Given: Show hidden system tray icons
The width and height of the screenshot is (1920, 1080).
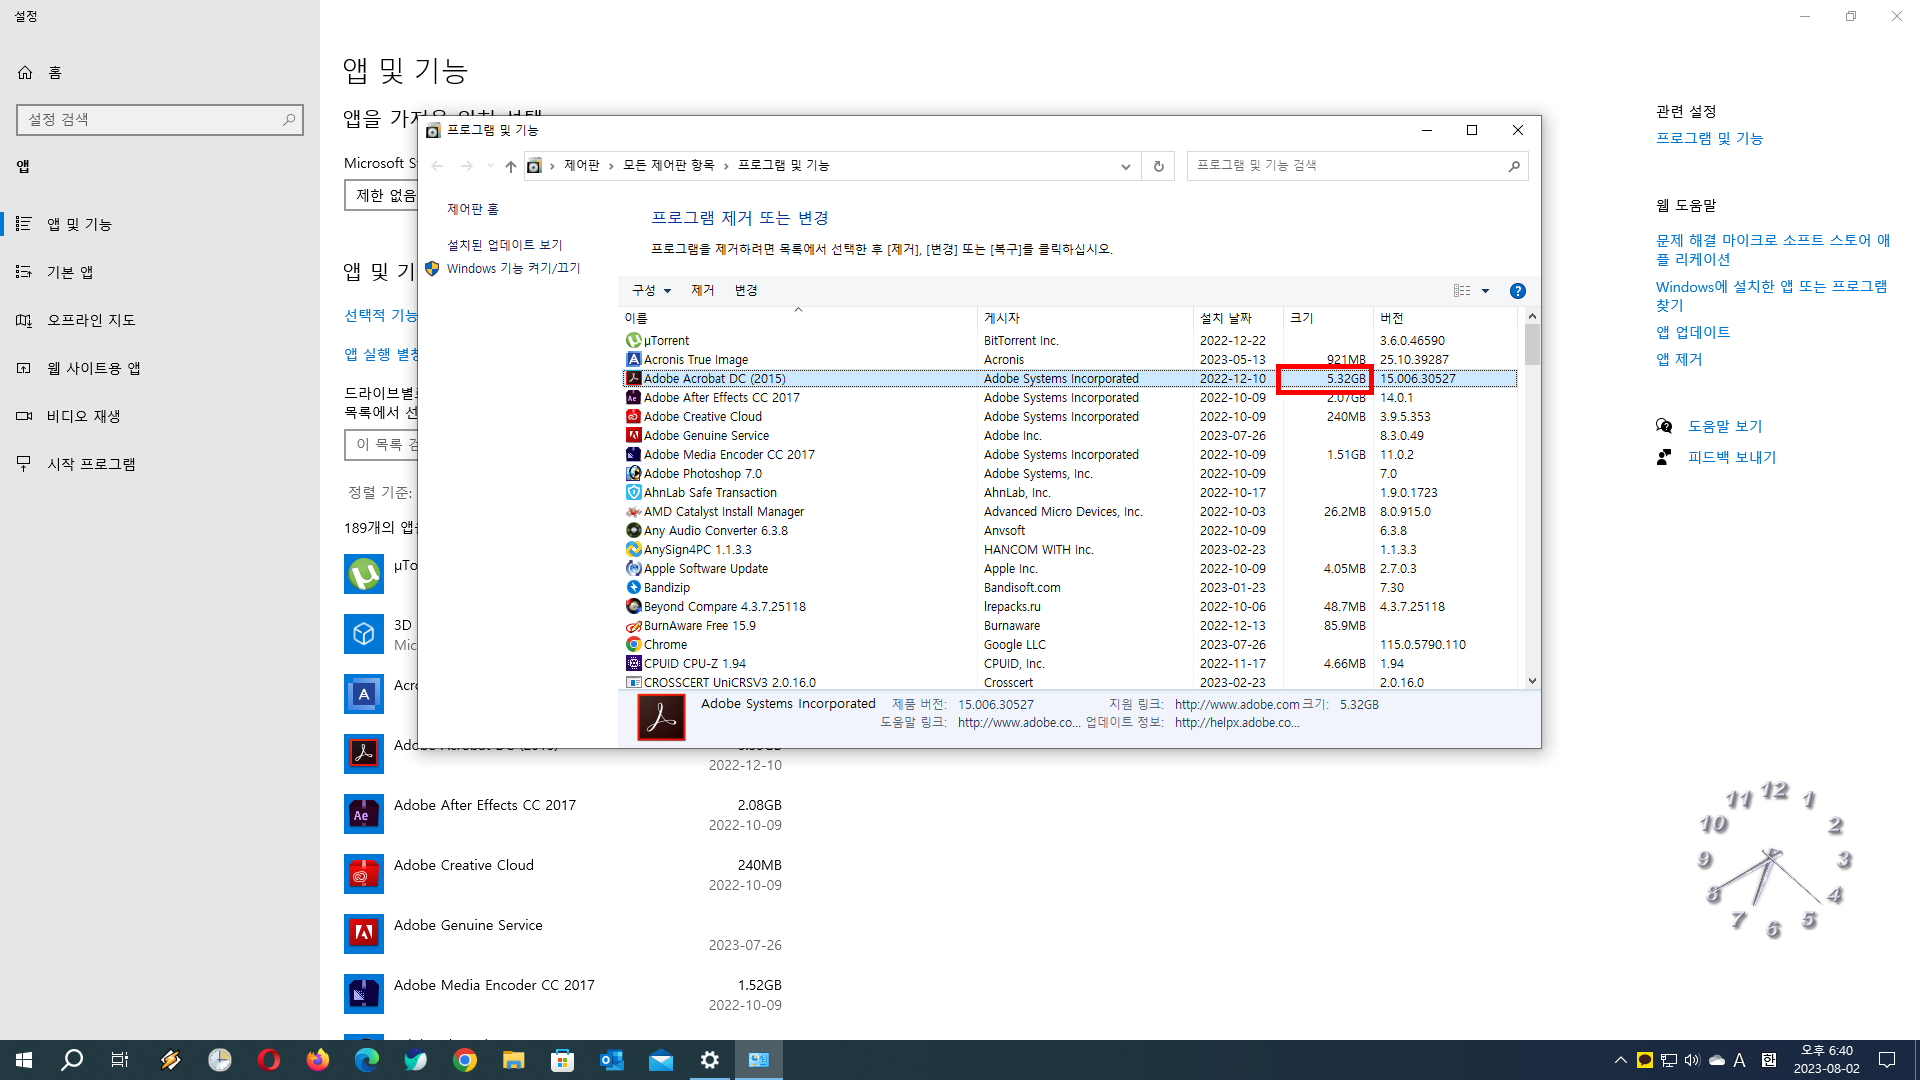Looking at the screenshot, I should pos(1620,1060).
